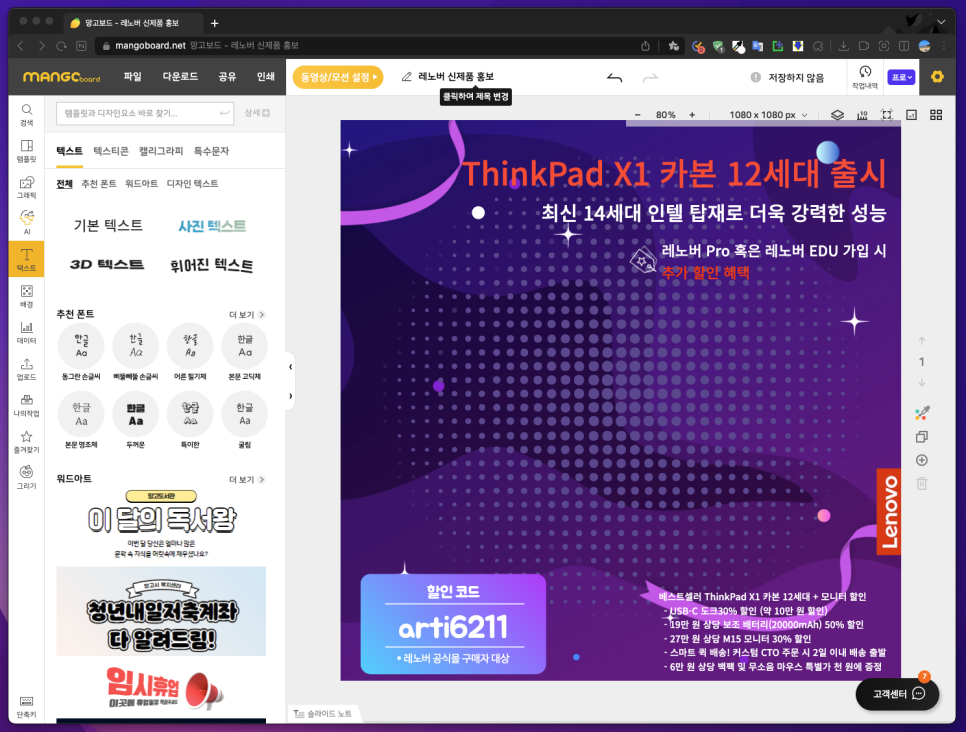Screen dimensions: 966x732
Task: Expand 워드아트 with 더 보기
Action: [246, 479]
